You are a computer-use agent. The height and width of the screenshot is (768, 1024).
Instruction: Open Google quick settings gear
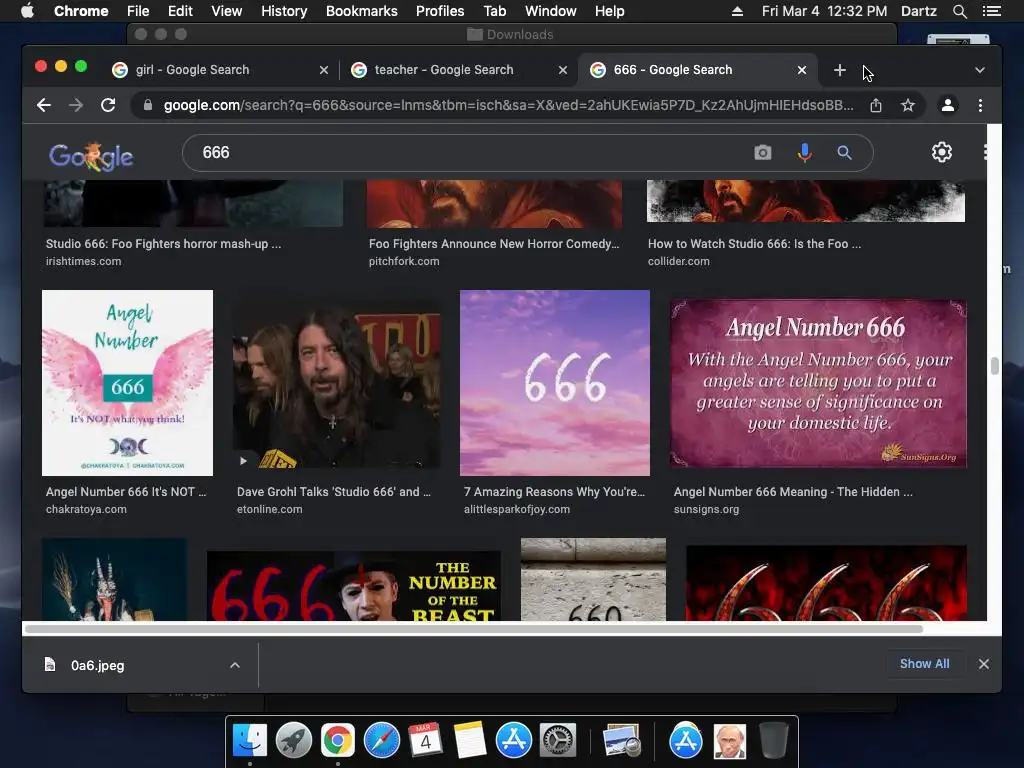(x=941, y=152)
